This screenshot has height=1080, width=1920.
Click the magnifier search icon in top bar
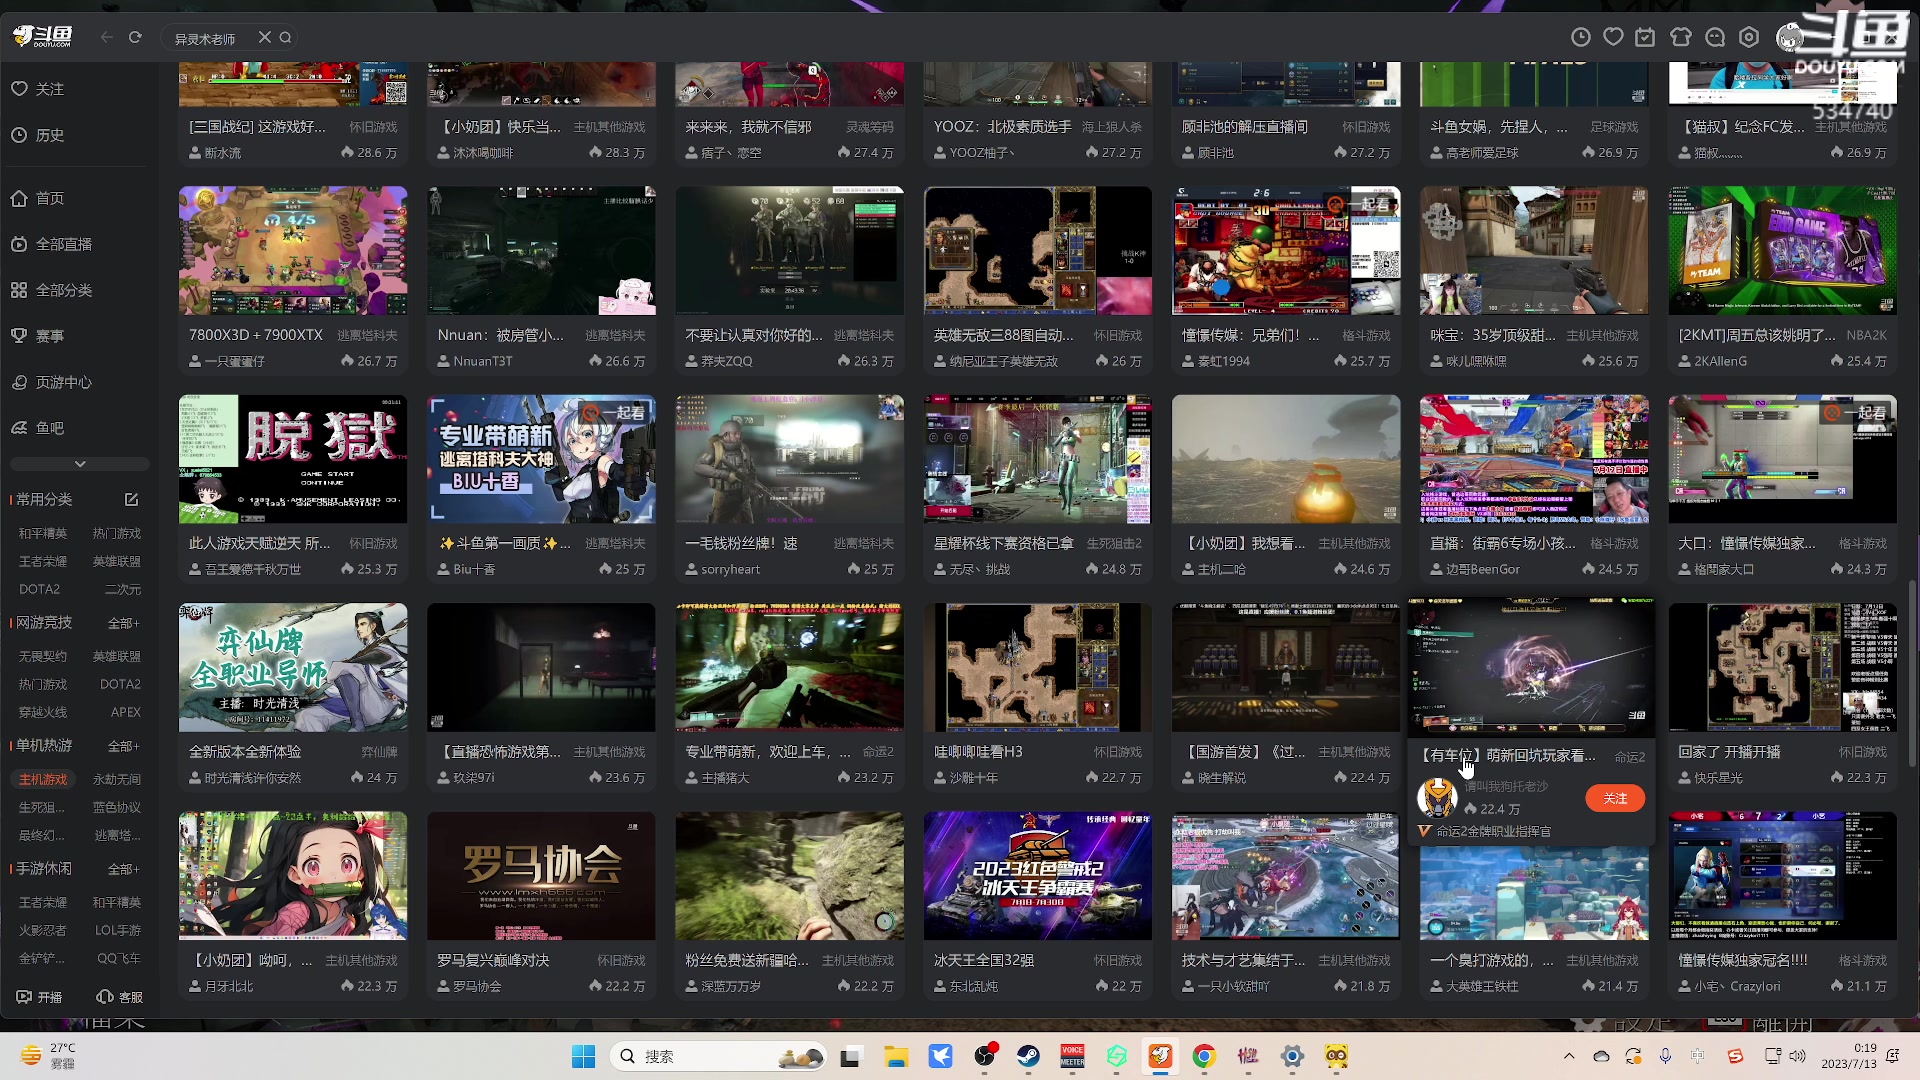tap(286, 38)
